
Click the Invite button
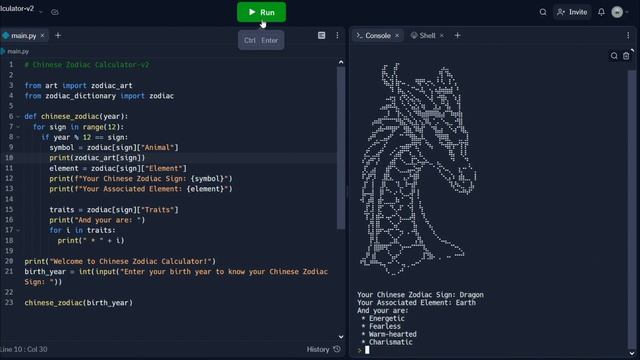572,12
